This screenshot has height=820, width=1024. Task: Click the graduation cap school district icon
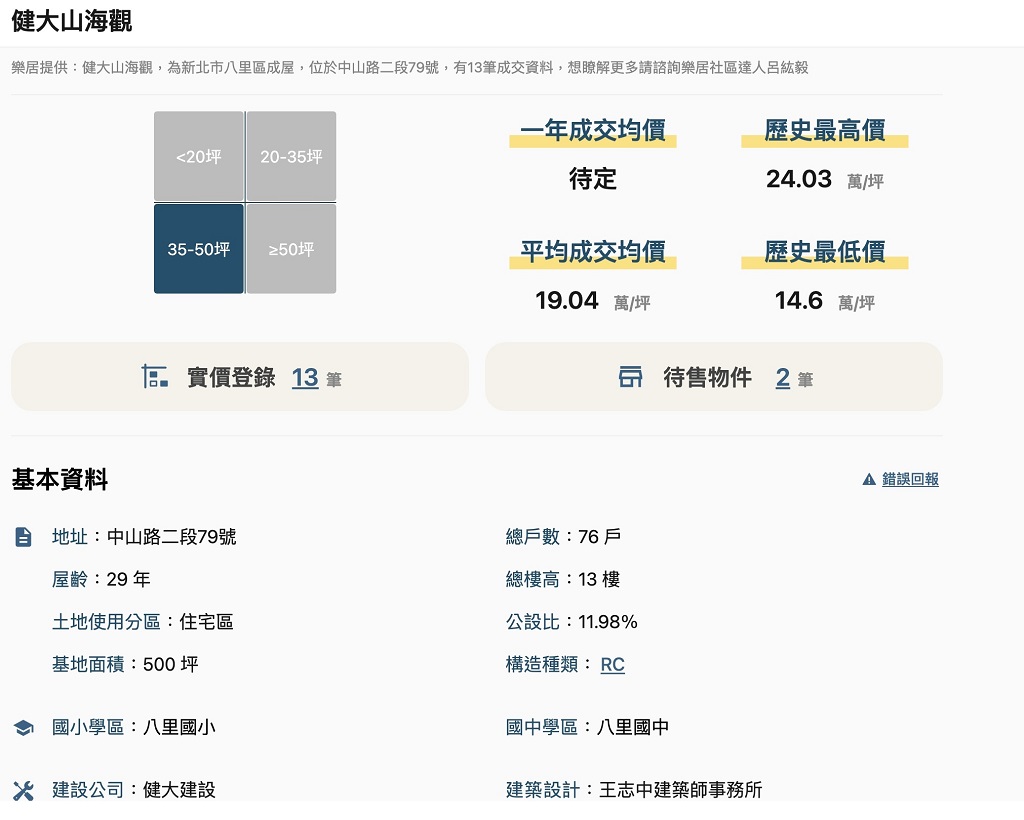click(24, 728)
